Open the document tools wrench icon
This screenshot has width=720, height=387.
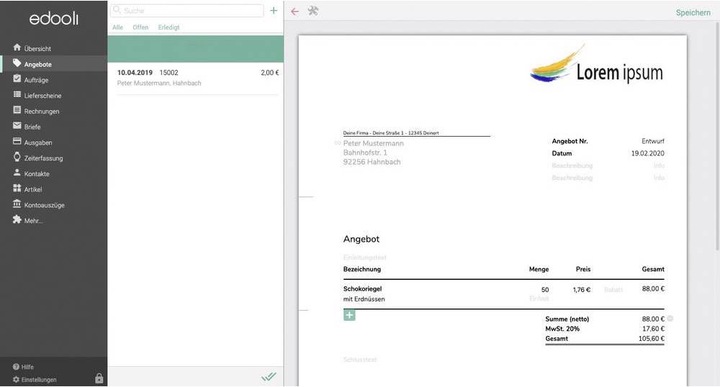coord(313,11)
